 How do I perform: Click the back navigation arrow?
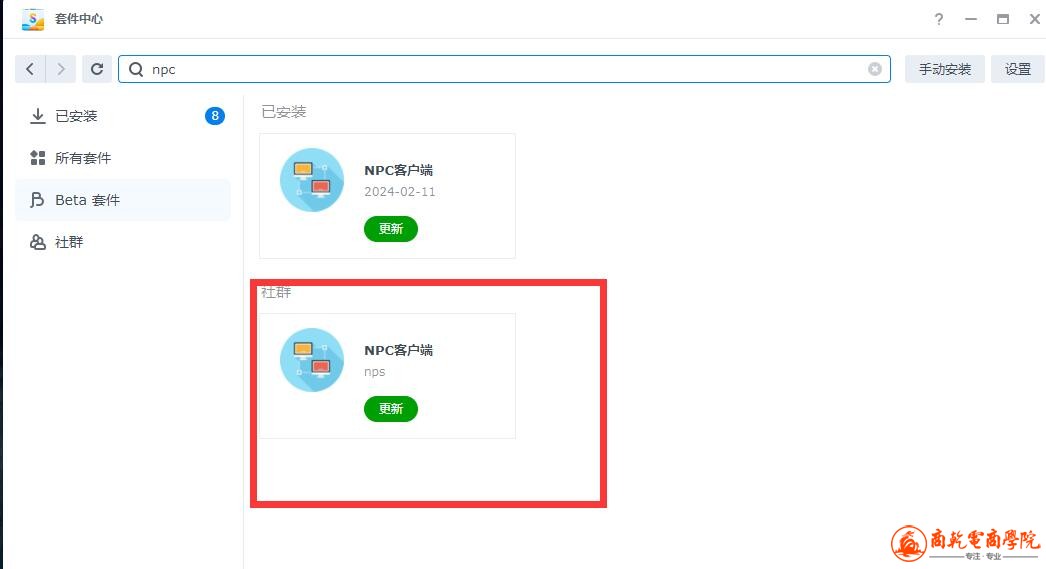pos(30,69)
